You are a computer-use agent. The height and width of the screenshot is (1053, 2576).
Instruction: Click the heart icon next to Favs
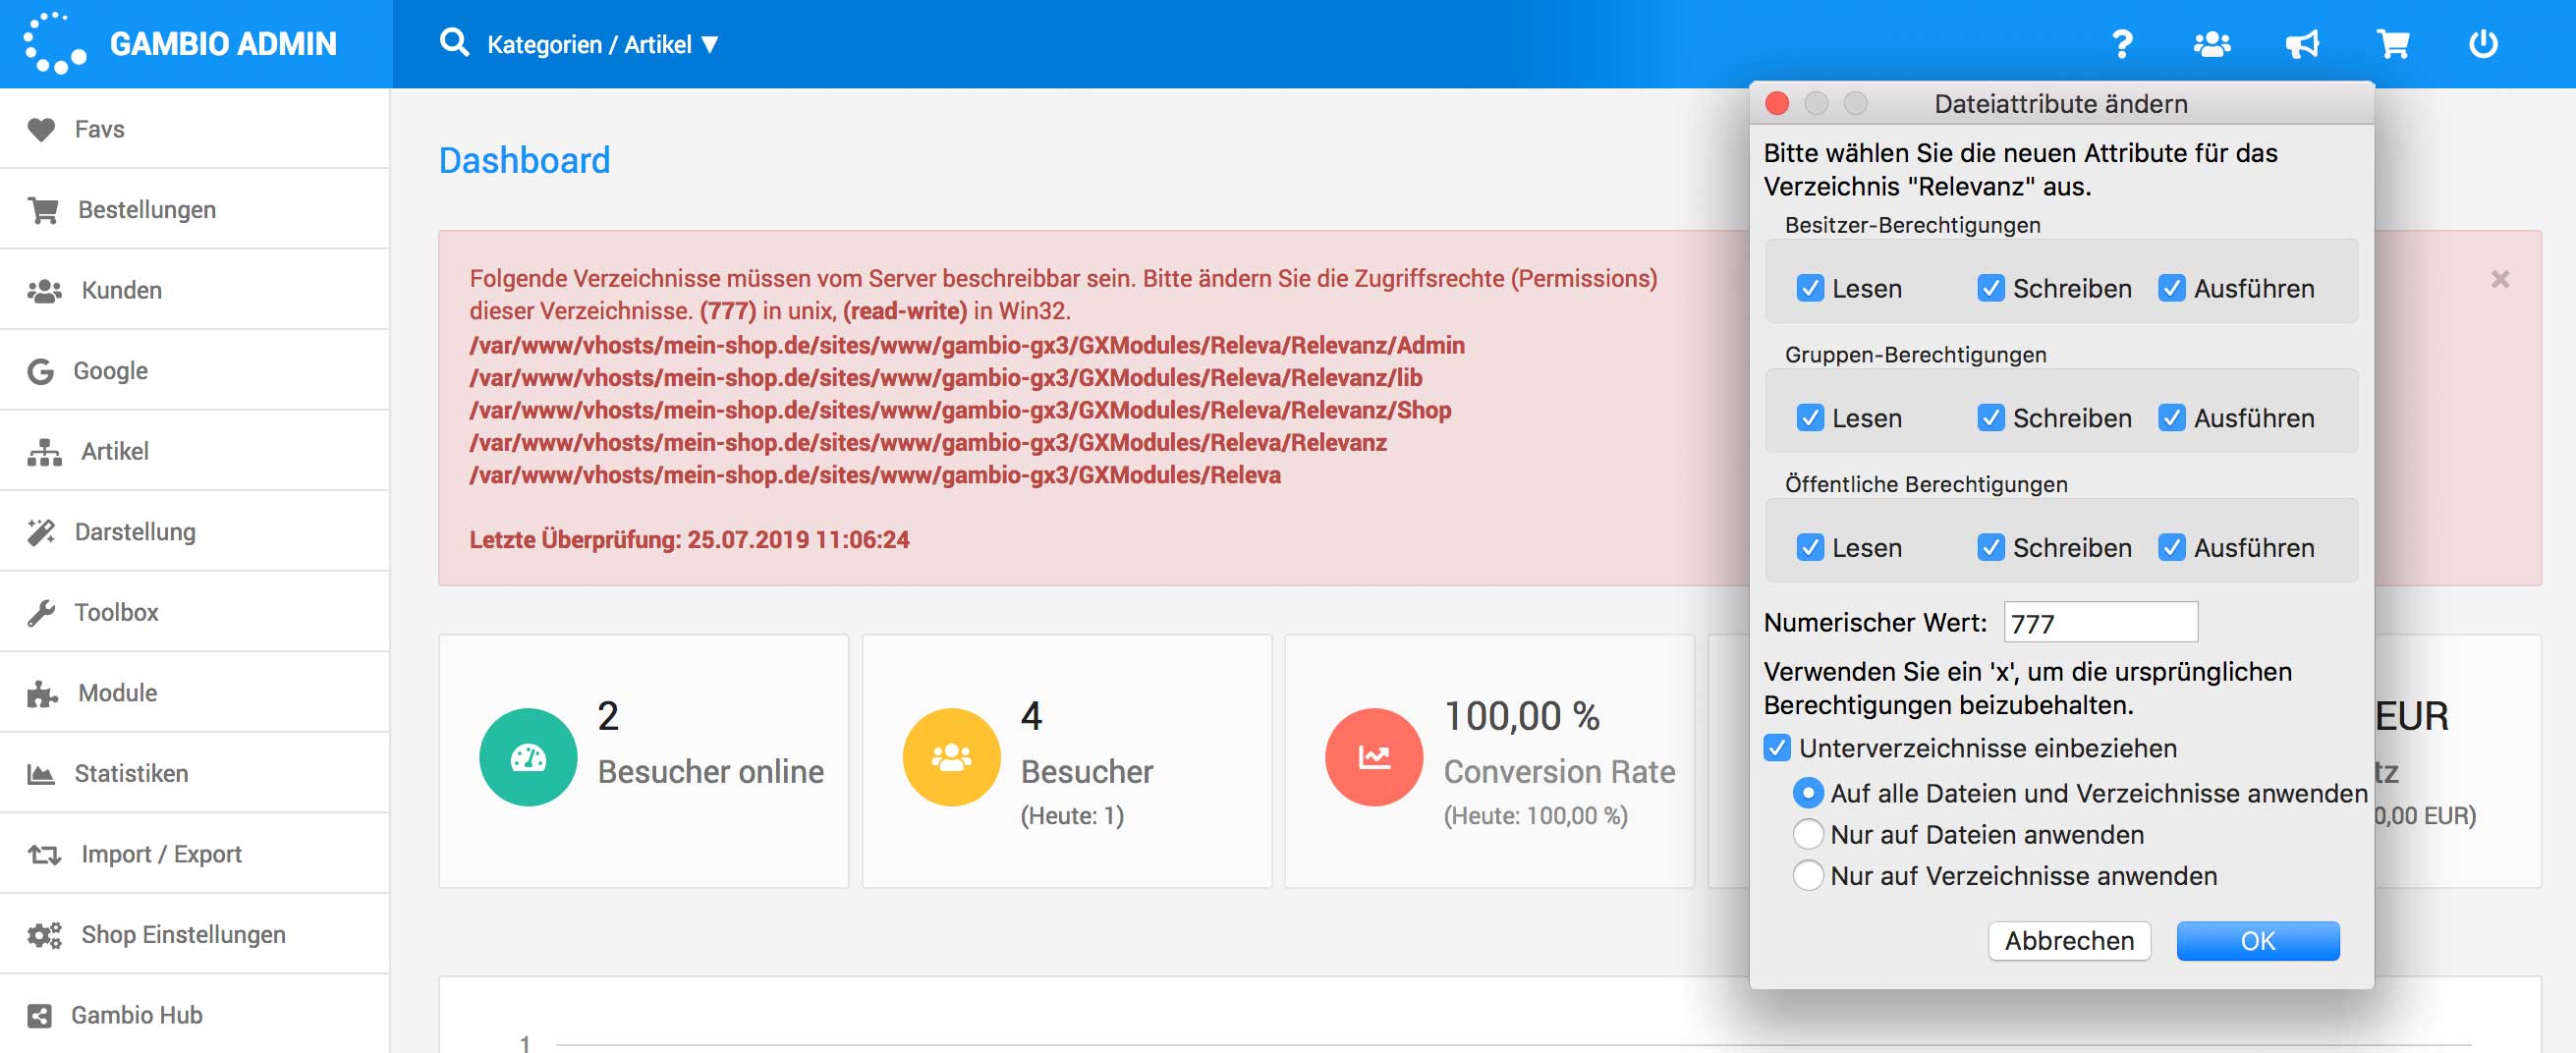coord(42,129)
